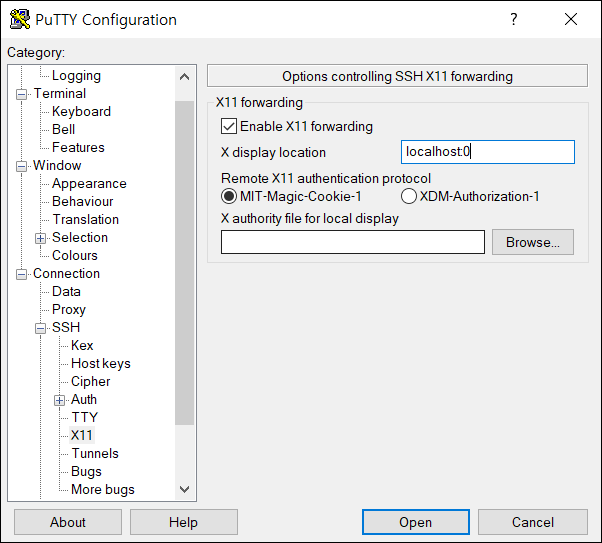Open Colours settings category
This screenshot has height=543, width=602.
(75, 255)
